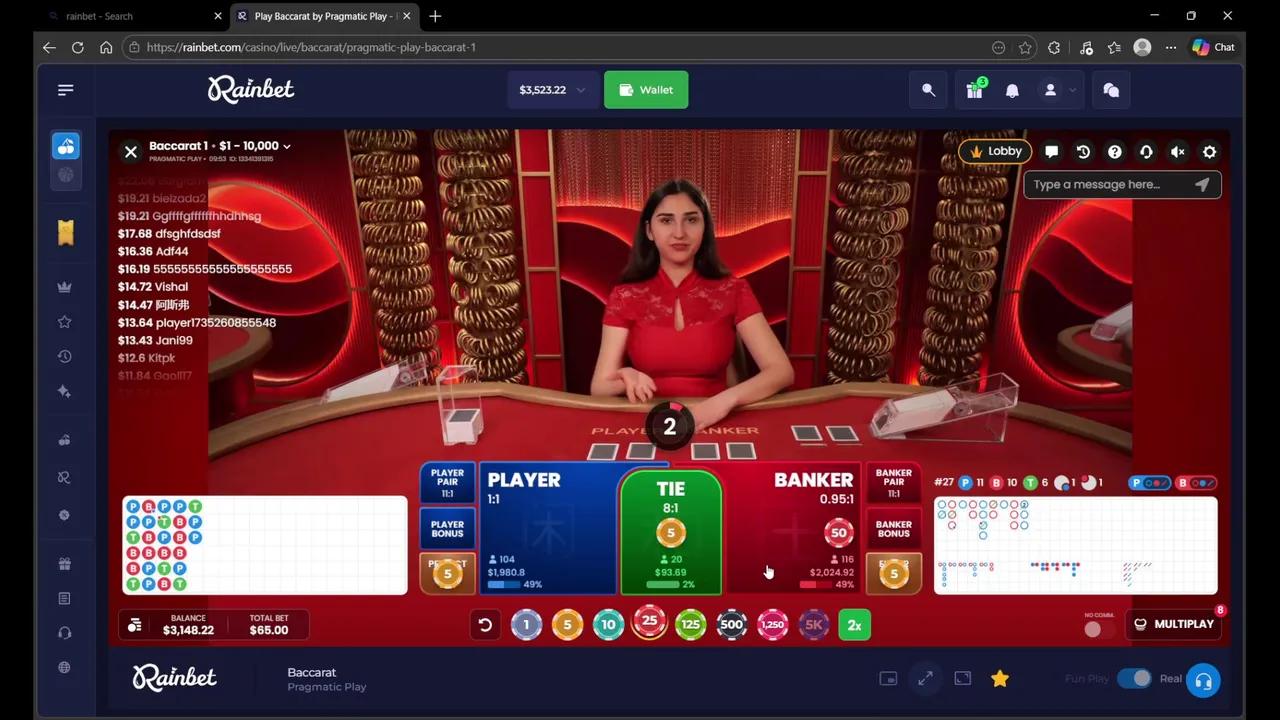The image size is (1280, 720).
Task: Open live support via the headset icon
Action: point(1146,151)
